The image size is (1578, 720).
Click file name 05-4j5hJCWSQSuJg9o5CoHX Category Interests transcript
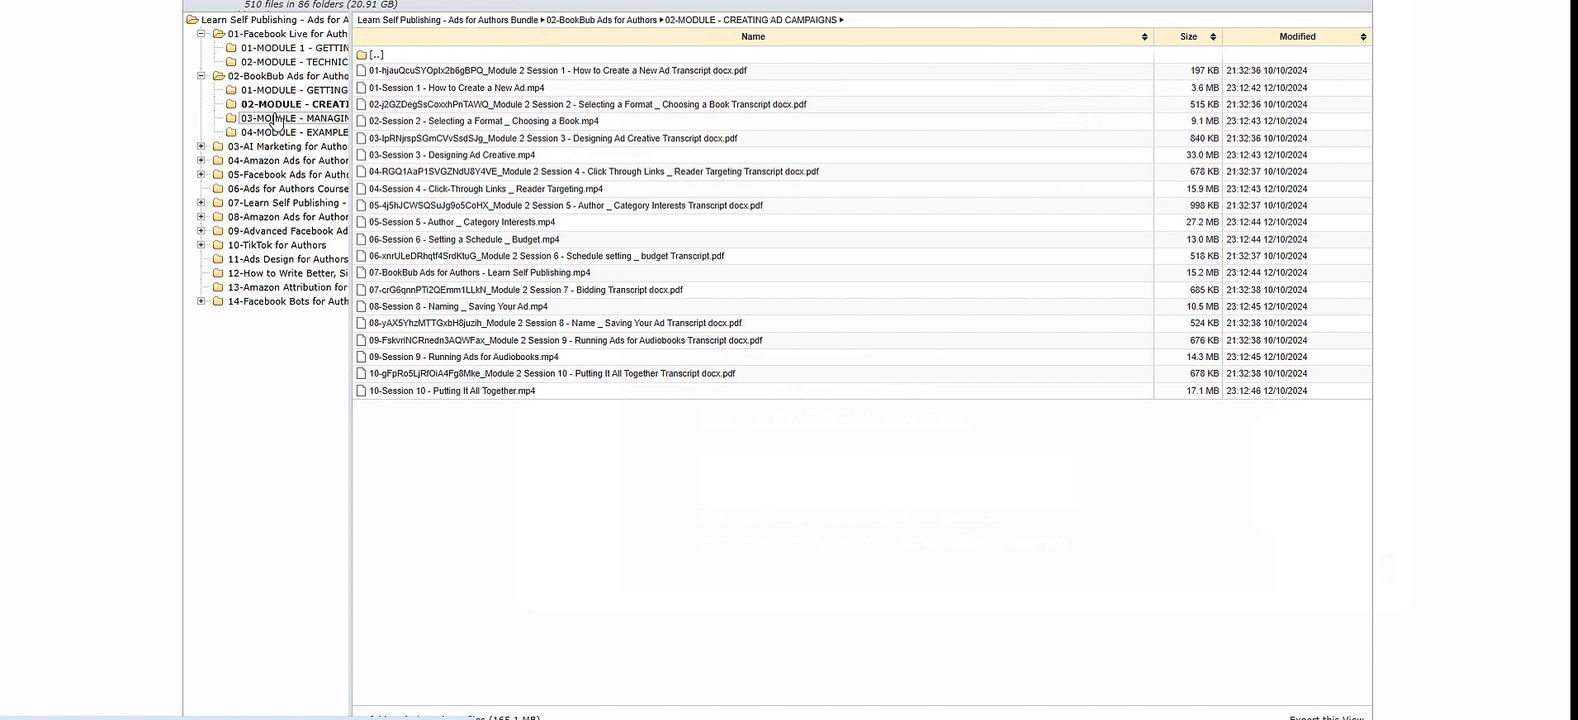coord(565,206)
